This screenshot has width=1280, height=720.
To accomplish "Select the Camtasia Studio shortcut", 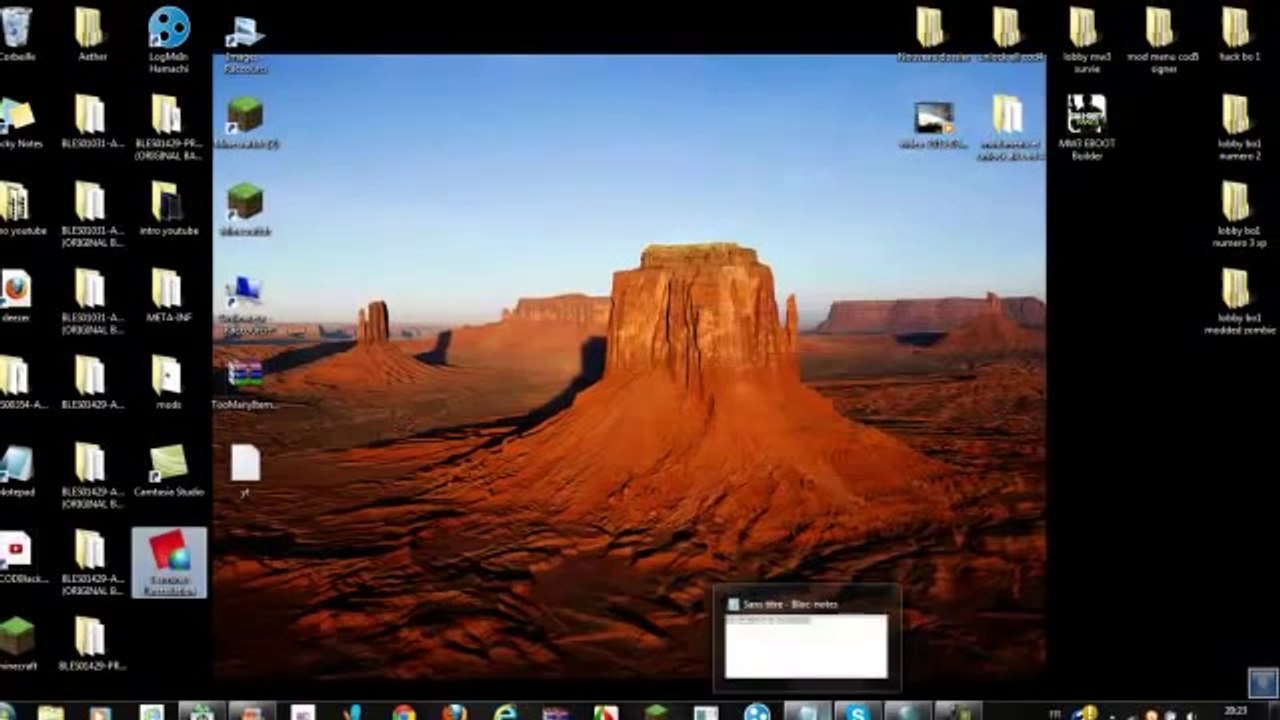I will (168, 470).
